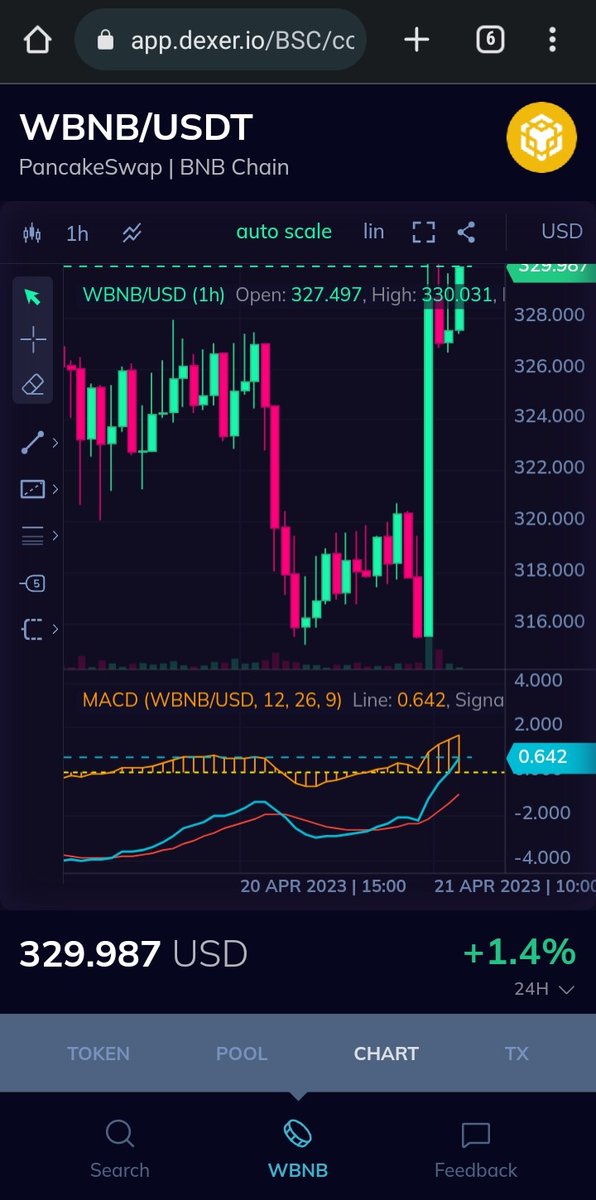Expand the horizontal lines tool options
Viewport: 596px width, 1200px height.
(55, 536)
